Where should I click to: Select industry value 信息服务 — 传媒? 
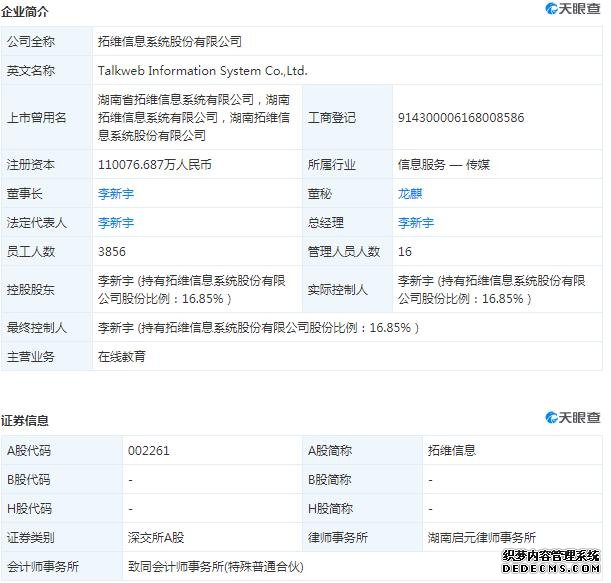click(x=443, y=164)
